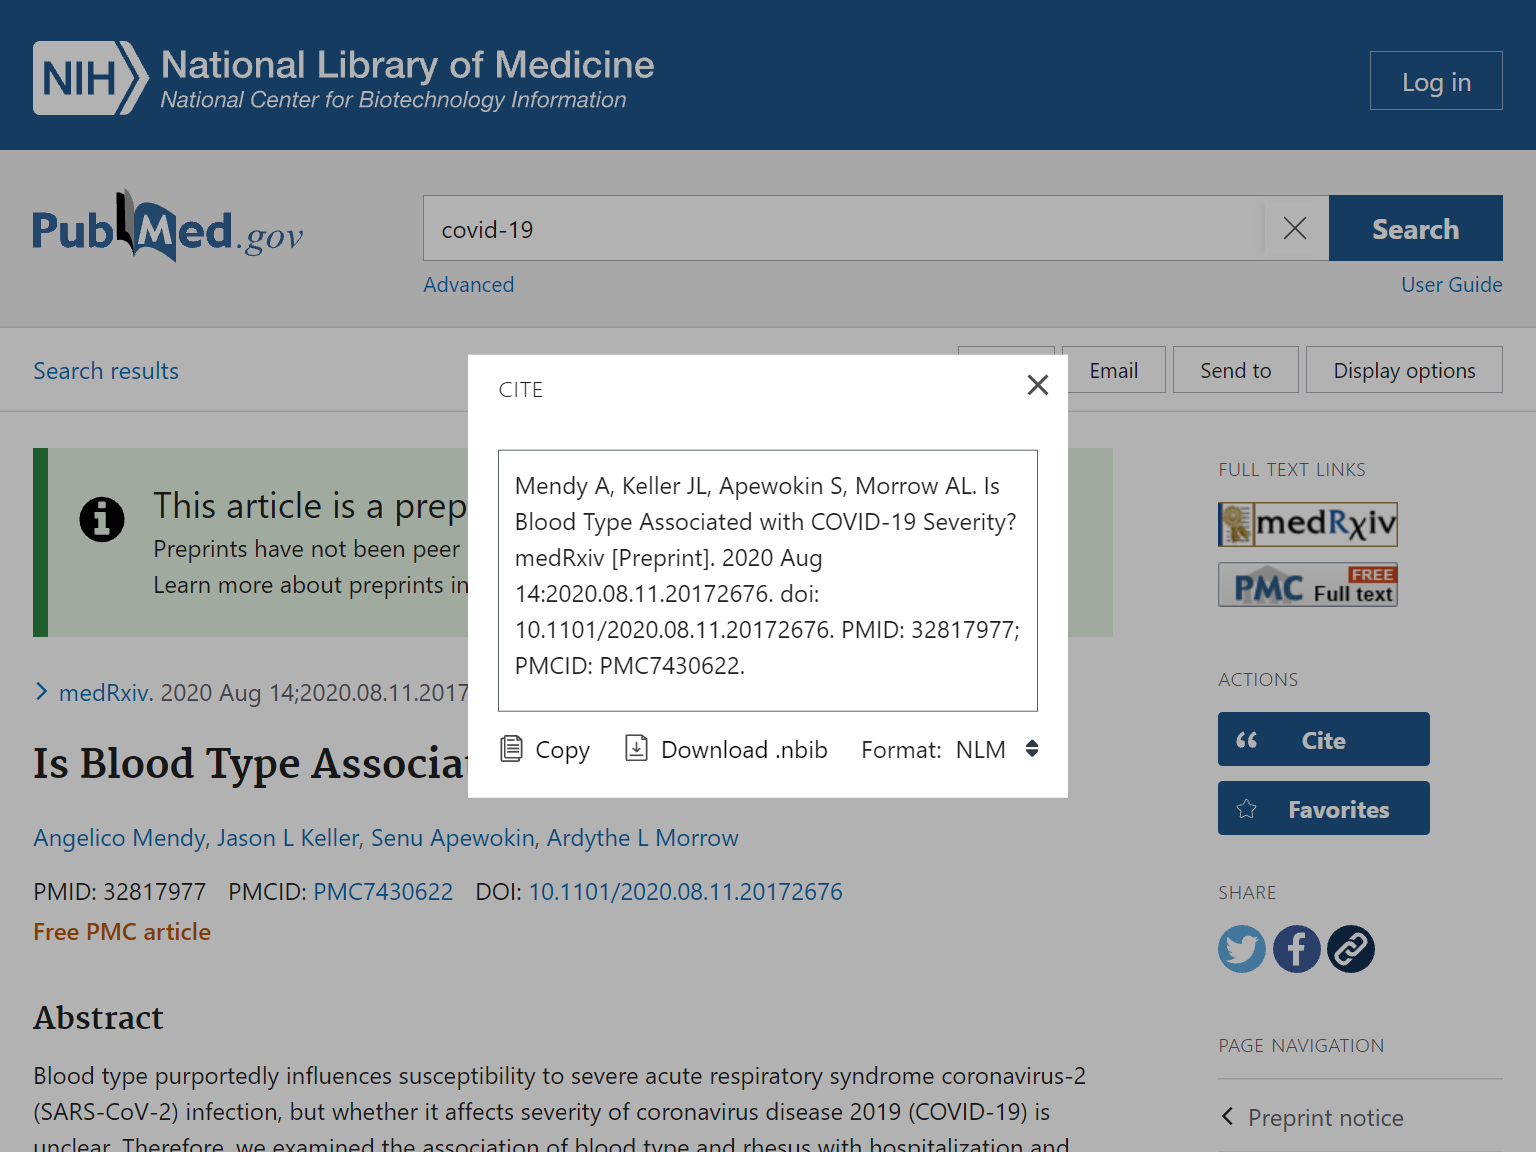1536x1152 pixels.
Task: Close the Cite dialog with the X
Action: [x=1037, y=385]
